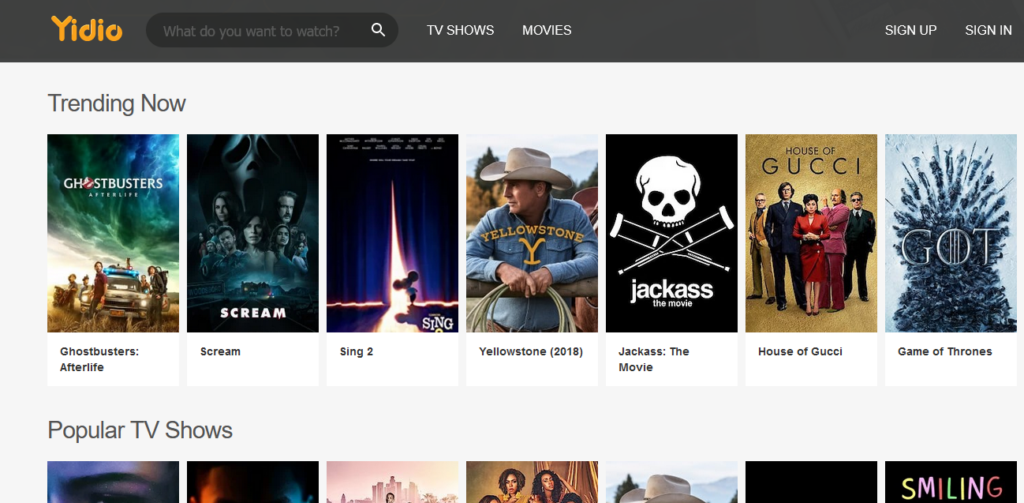Screen dimensions: 1024x503
Task: Open the Jackass skull poster
Action: coord(671,233)
